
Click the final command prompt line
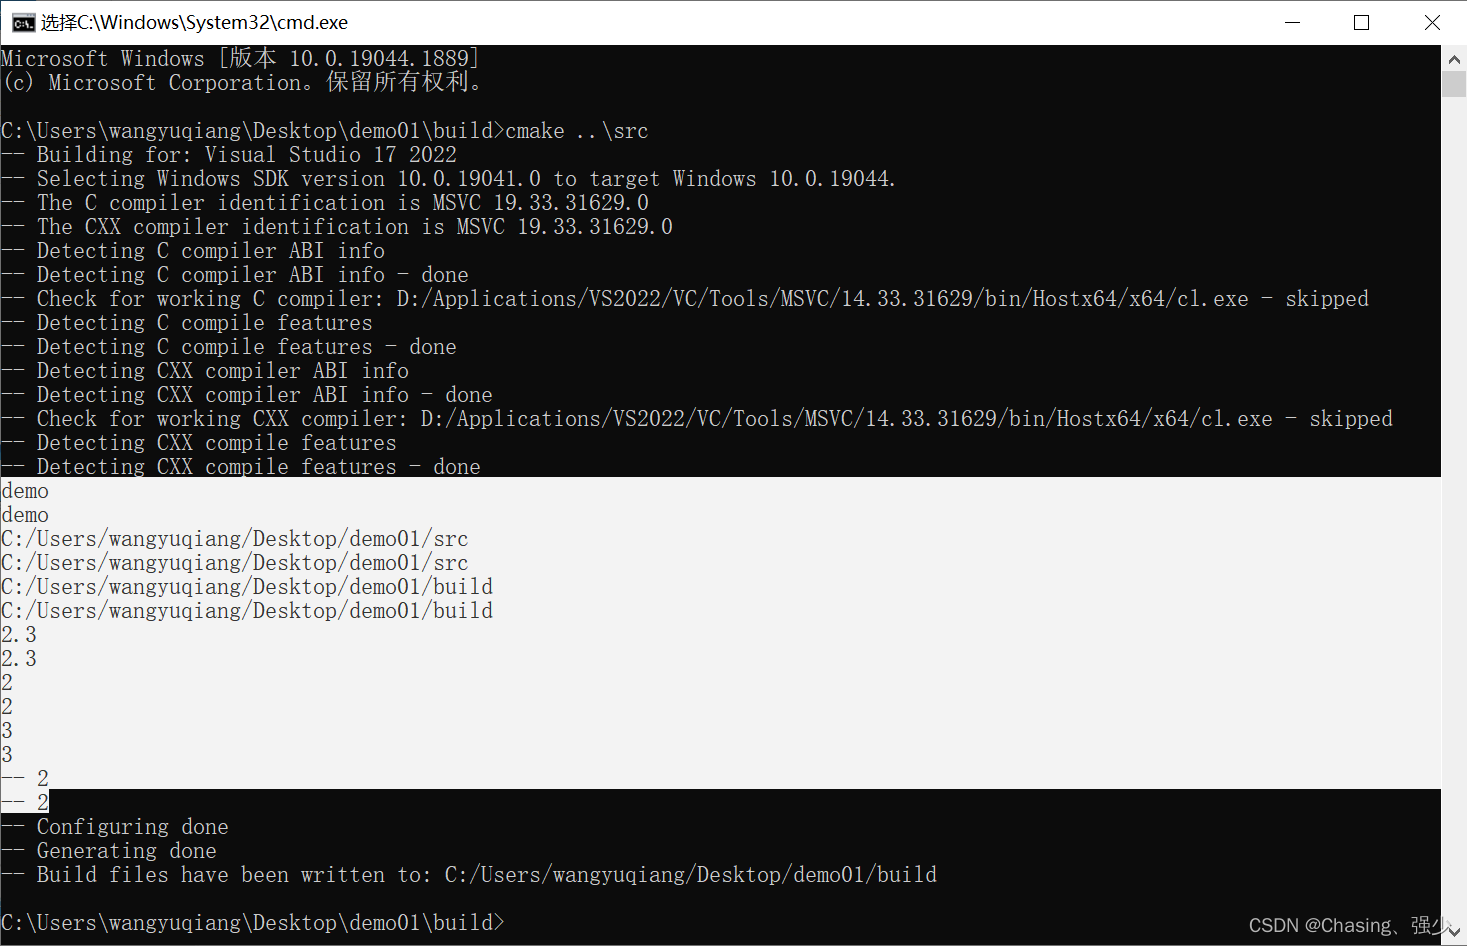point(253,923)
